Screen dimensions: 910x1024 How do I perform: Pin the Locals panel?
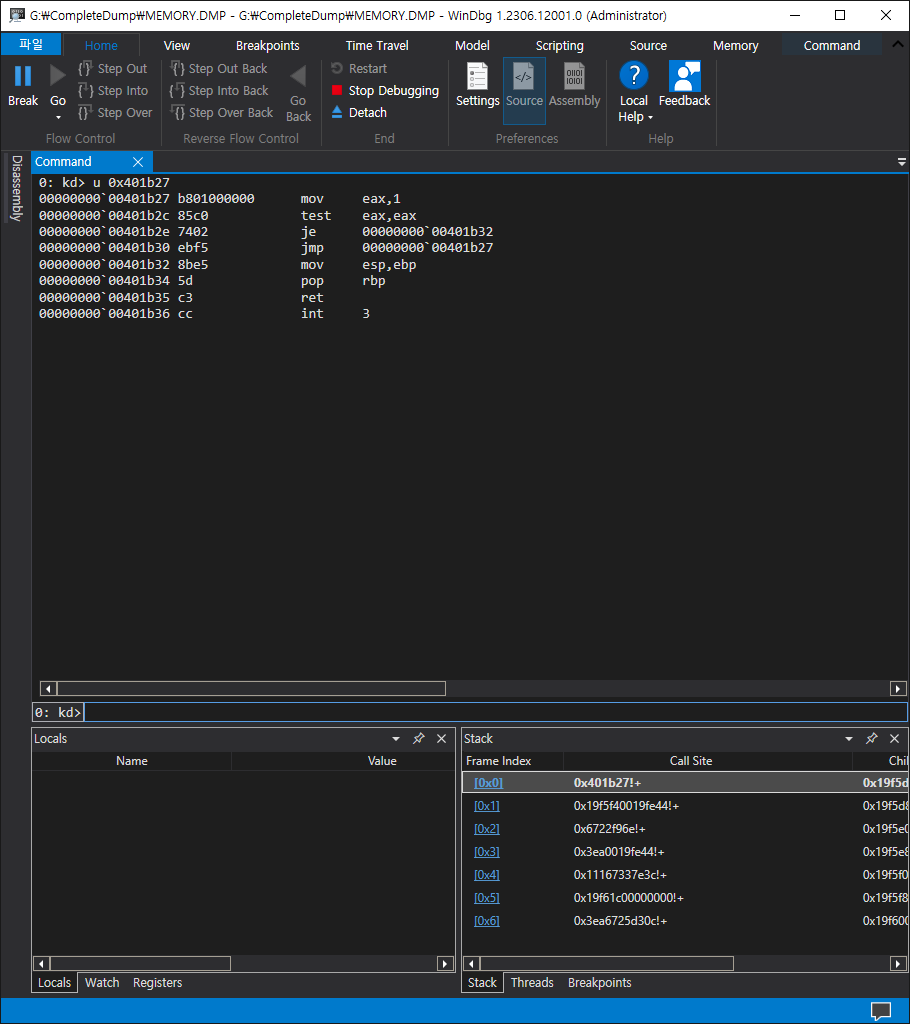pyautogui.click(x=419, y=739)
